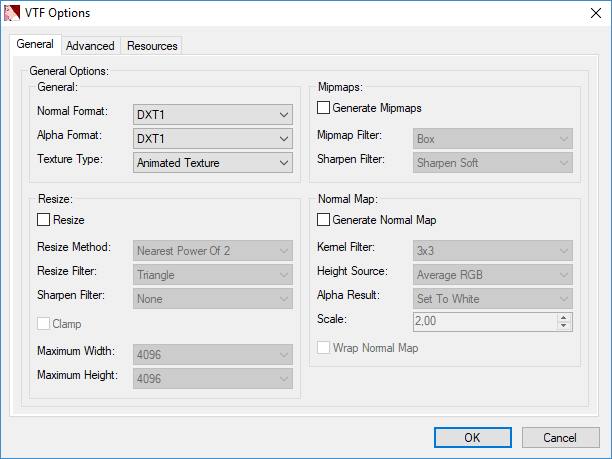Enable the Resize checkbox
The height and width of the screenshot is (459, 612).
tap(43, 220)
